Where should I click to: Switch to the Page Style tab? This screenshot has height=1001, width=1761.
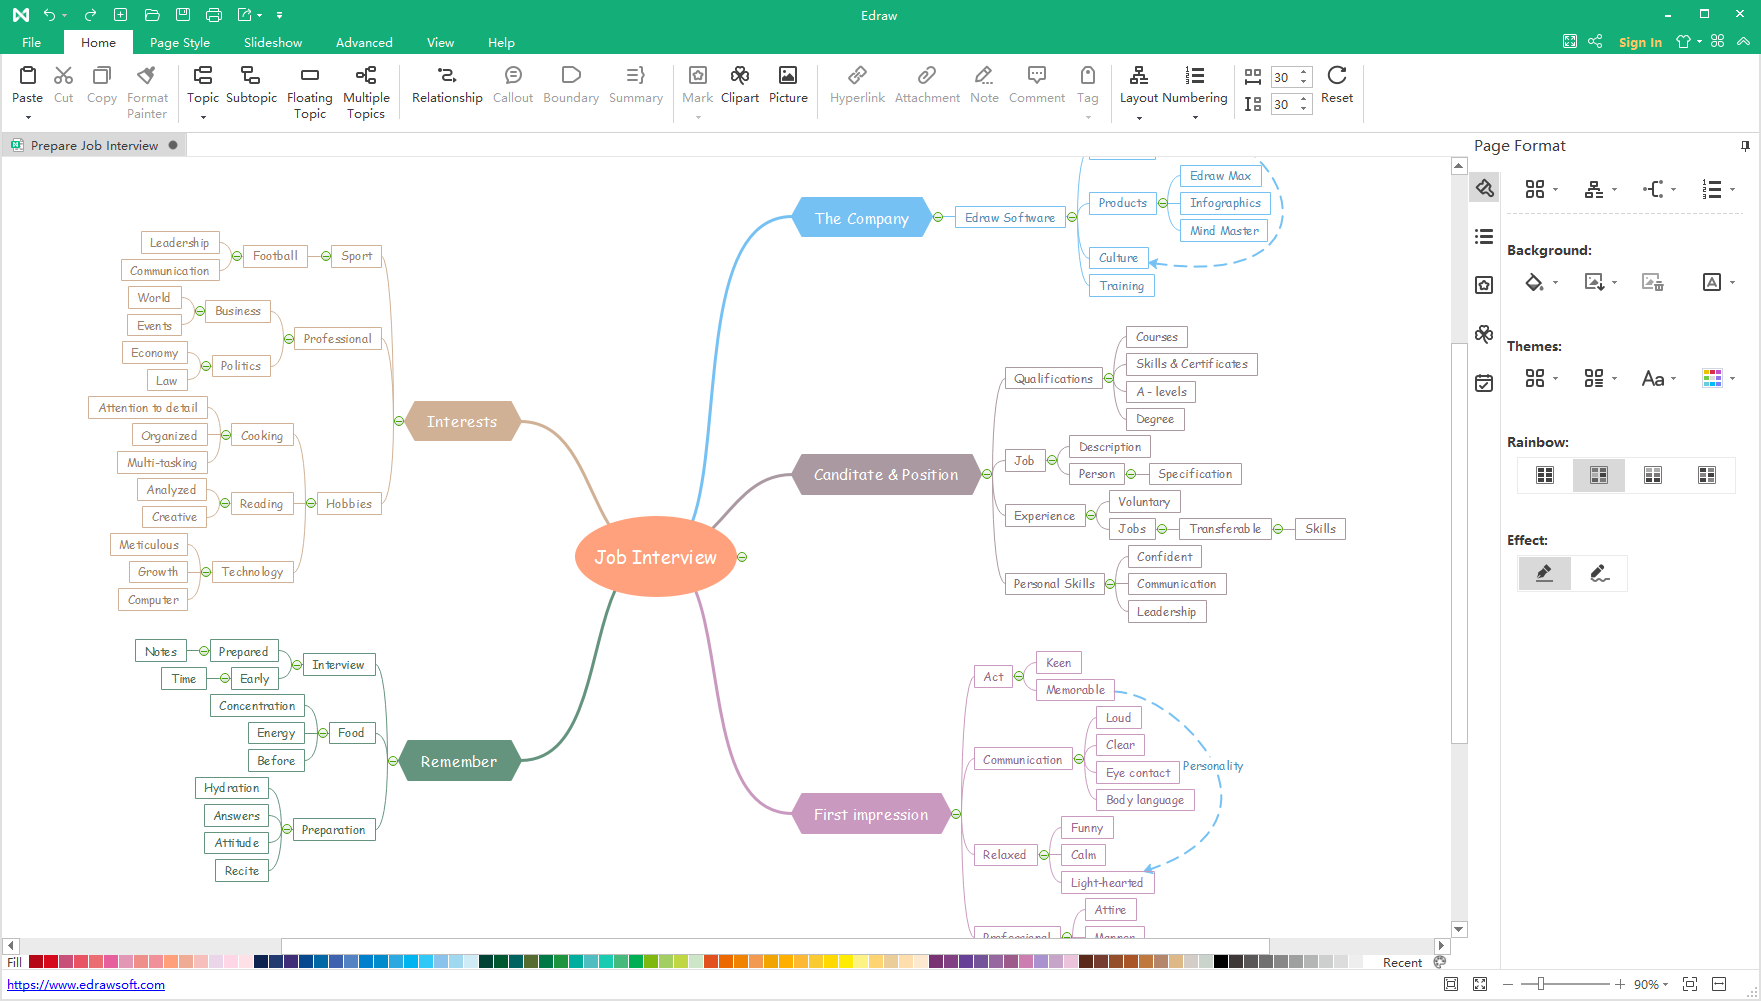click(x=180, y=43)
